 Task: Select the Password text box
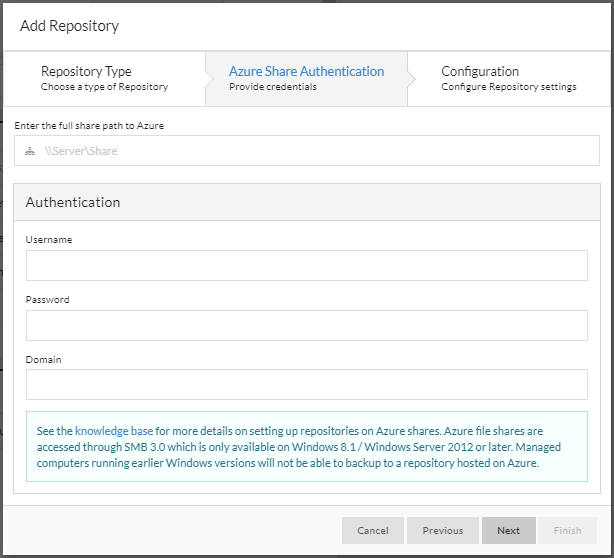pyautogui.click(x=306, y=325)
